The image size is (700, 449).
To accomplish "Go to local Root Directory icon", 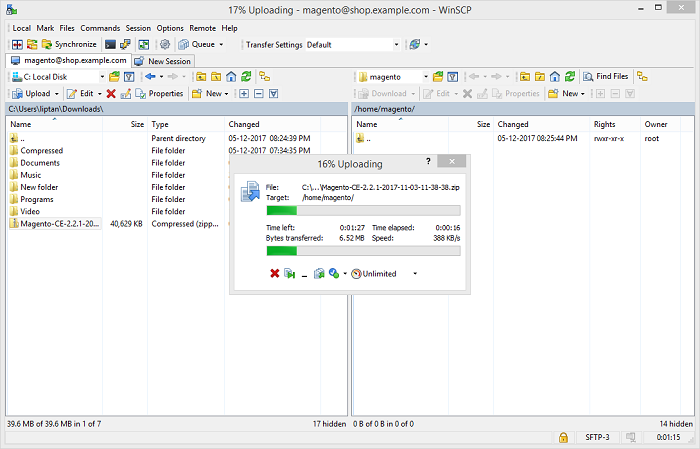I will [x=216, y=77].
